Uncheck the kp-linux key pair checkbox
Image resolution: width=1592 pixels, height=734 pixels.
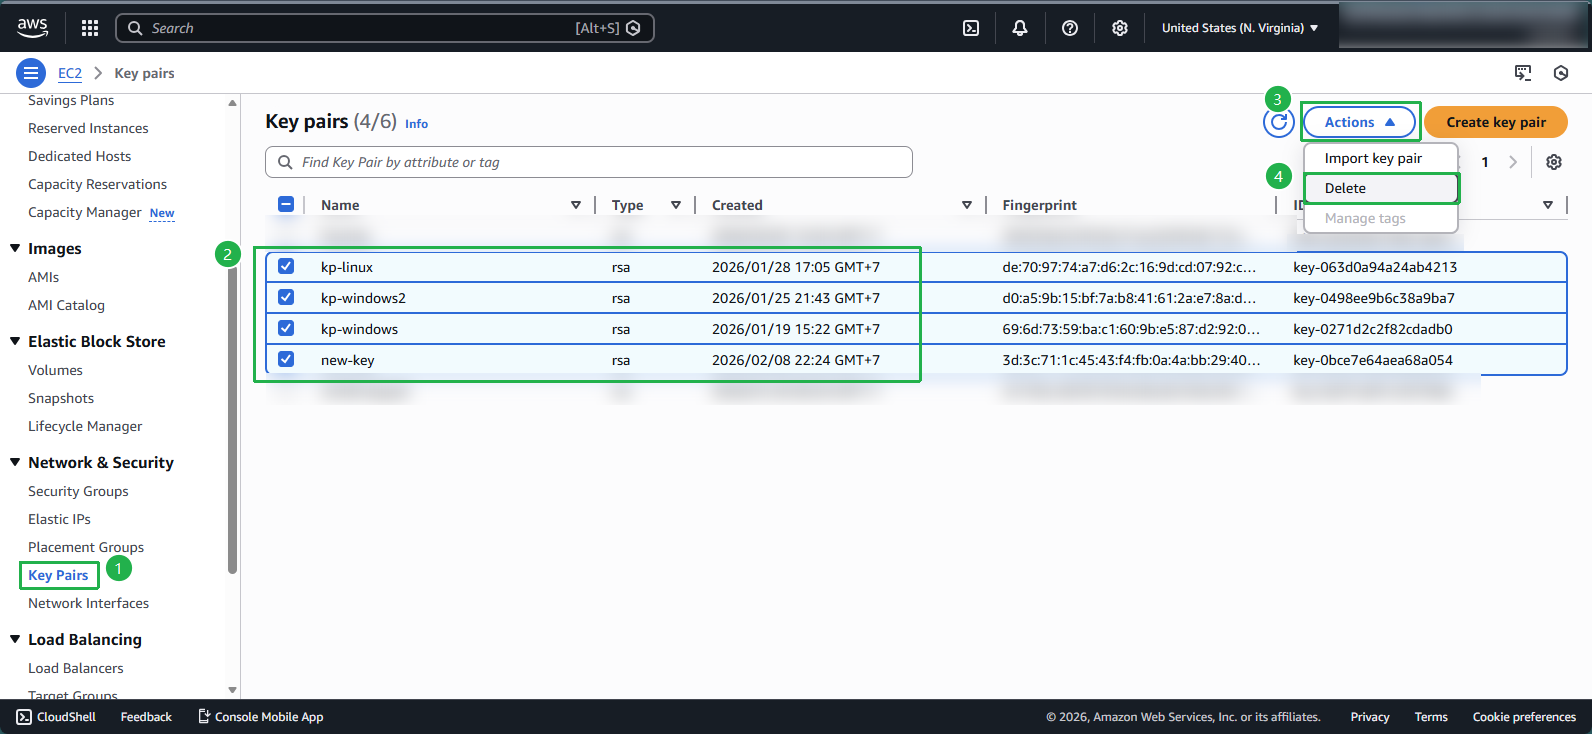[x=286, y=267]
